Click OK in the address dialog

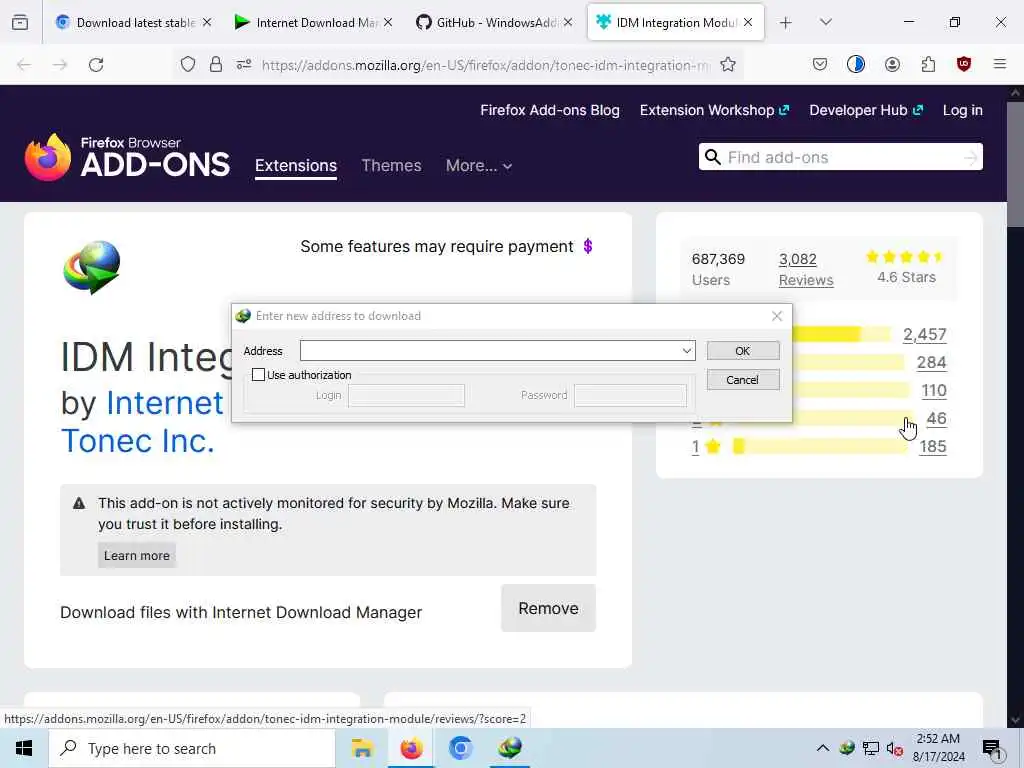pos(743,351)
